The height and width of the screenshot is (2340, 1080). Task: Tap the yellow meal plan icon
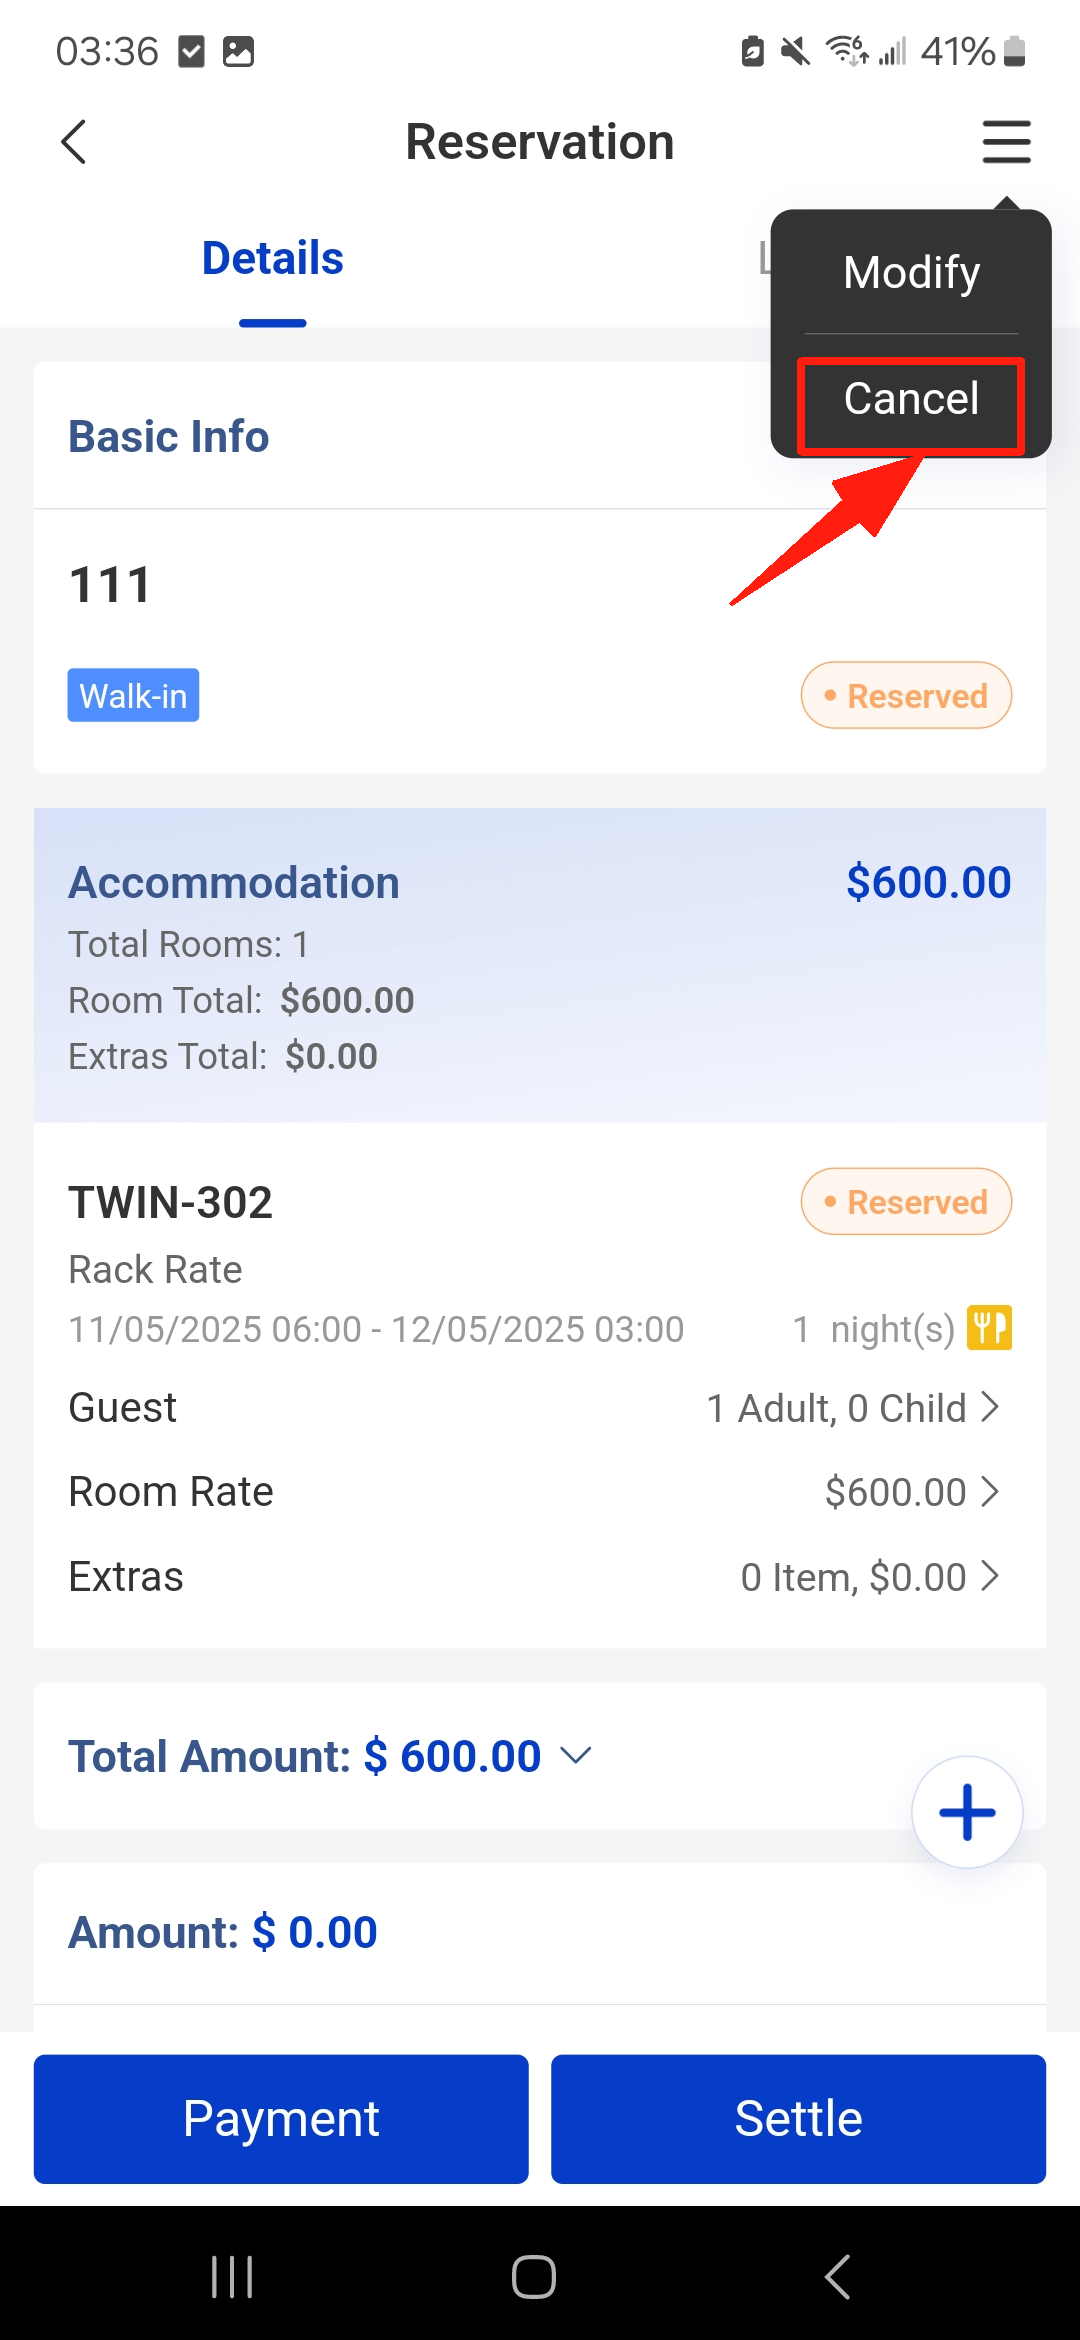pyautogui.click(x=989, y=1328)
